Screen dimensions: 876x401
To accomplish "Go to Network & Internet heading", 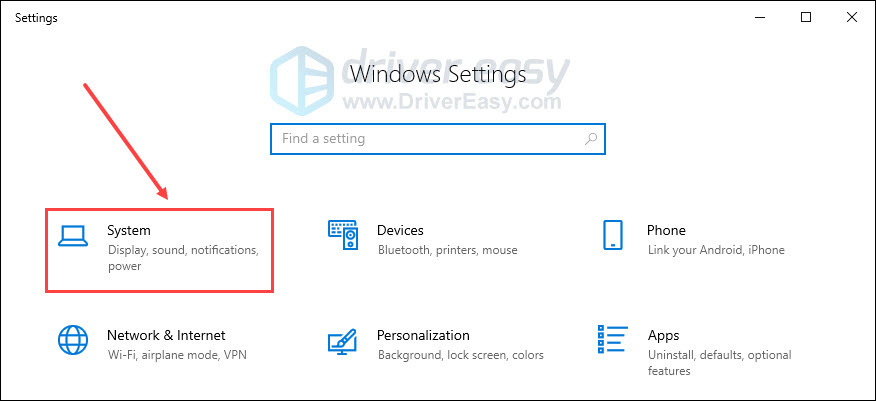I will 166,336.
